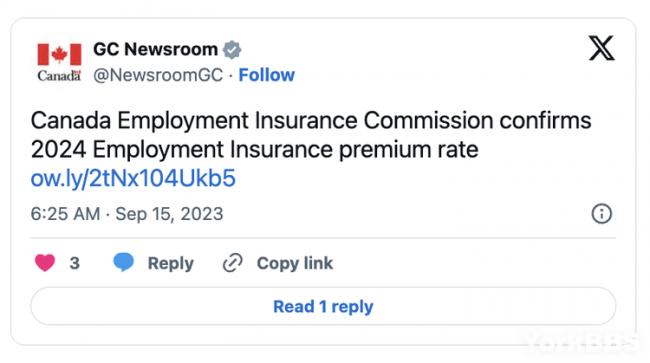
Task: Click the Read 1 reply button
Action: click(x=323, y=306)
